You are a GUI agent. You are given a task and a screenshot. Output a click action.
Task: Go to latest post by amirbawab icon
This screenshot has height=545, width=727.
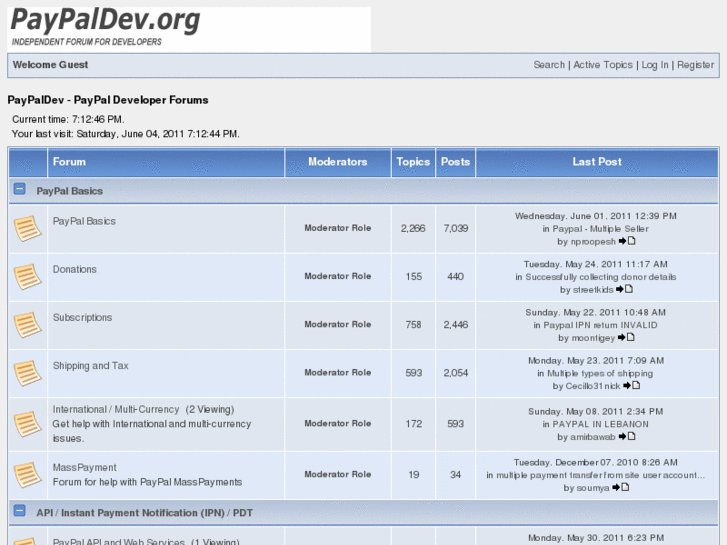(627, 436)
